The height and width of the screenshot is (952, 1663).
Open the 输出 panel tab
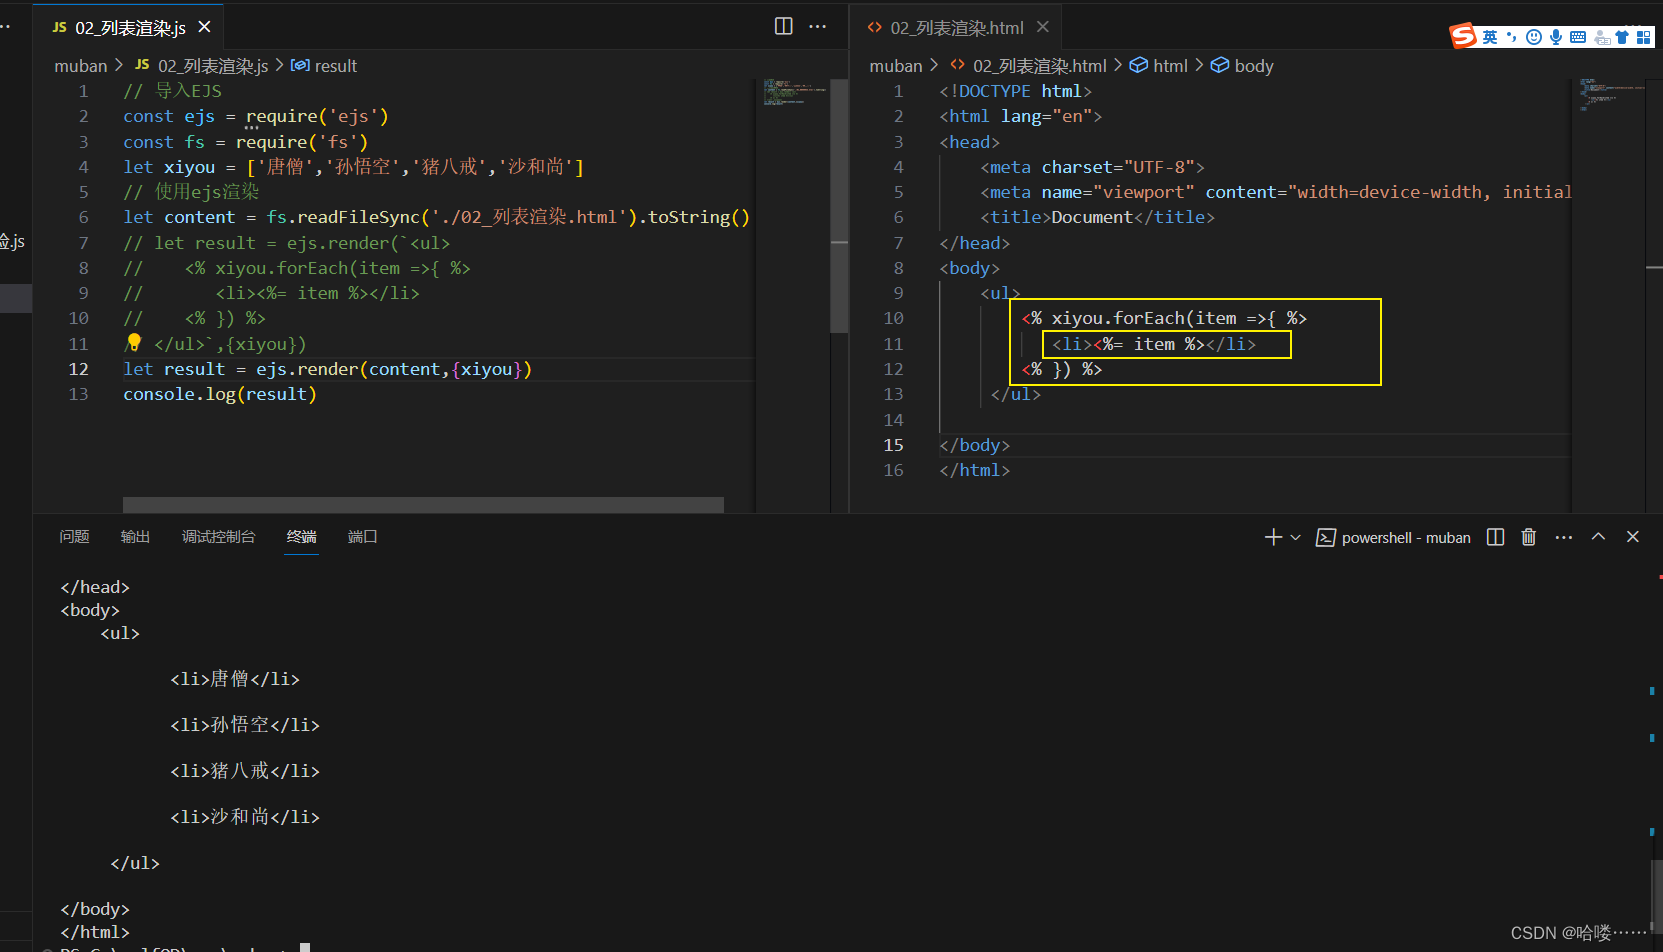[x=135, y=537]
